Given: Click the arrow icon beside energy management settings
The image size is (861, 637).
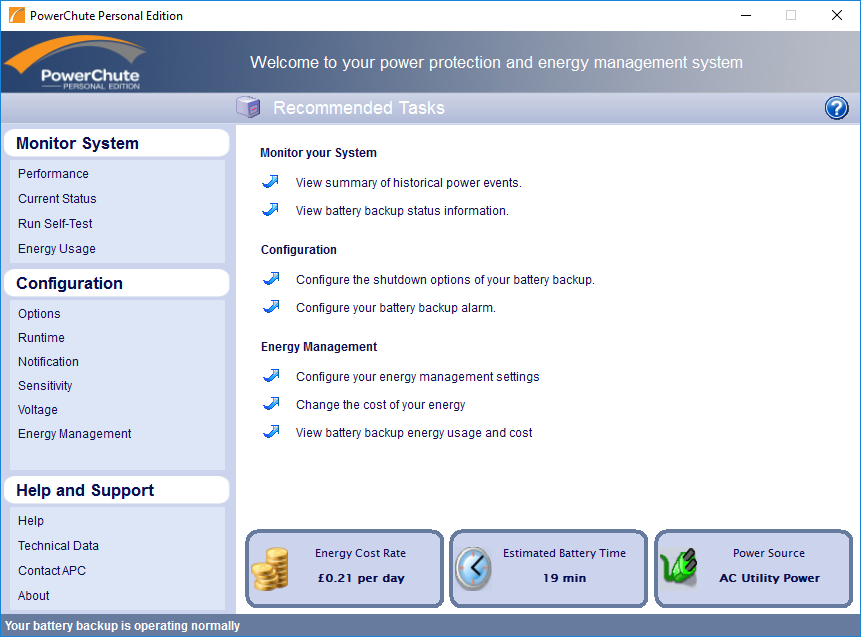Looking at the screenshot, I should click(271, 376).
